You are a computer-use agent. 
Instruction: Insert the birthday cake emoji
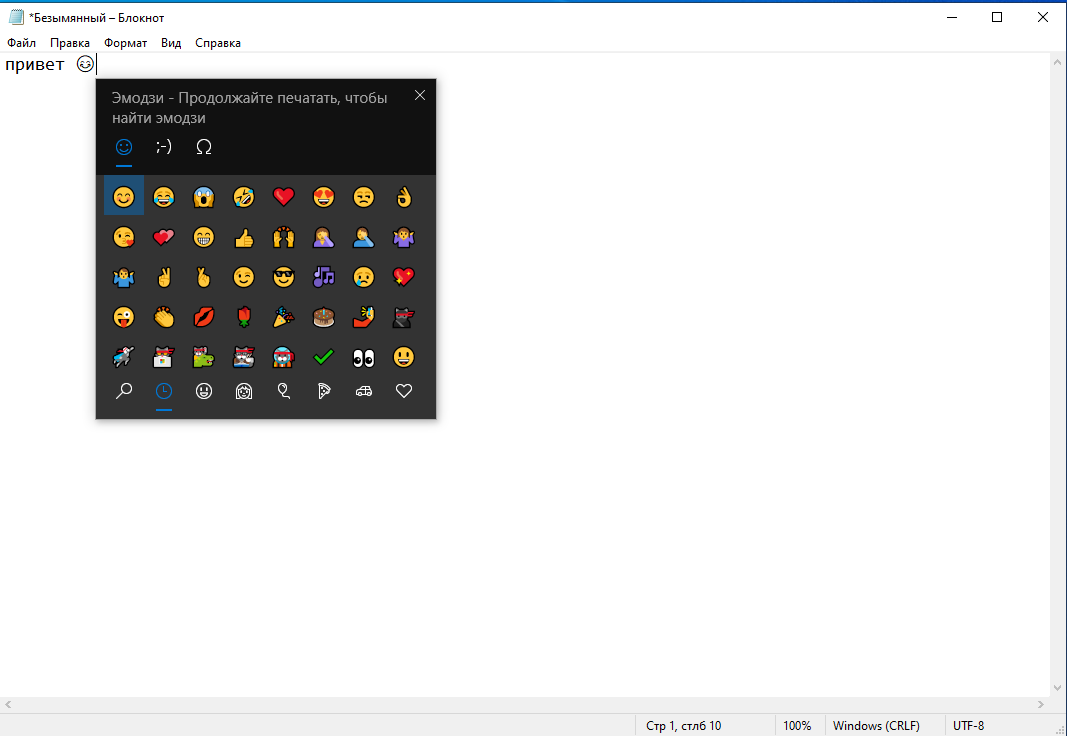coord(324,318)
